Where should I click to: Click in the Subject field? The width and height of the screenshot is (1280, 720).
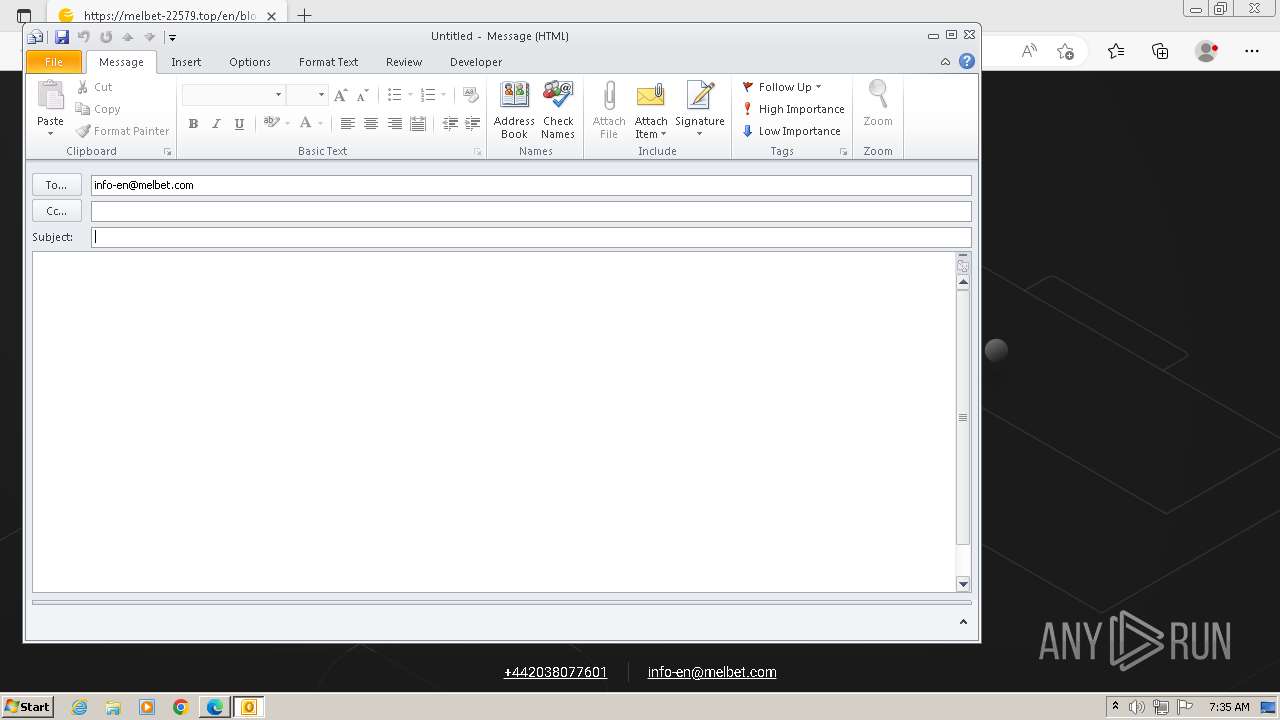click(x=531, y=237)
